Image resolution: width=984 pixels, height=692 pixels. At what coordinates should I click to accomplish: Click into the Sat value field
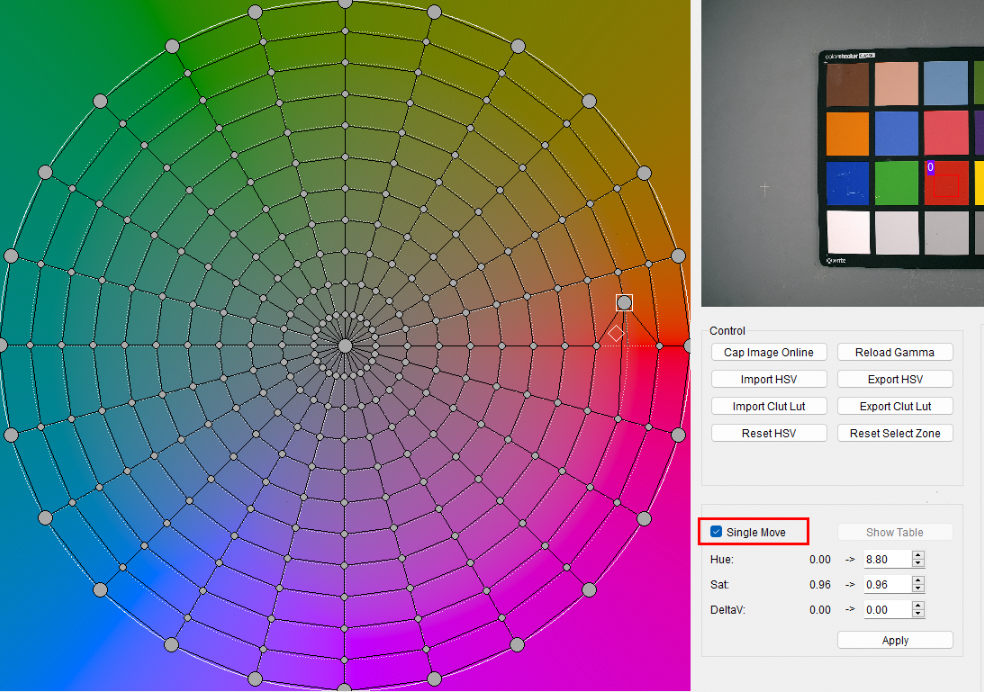pos(887,584)
